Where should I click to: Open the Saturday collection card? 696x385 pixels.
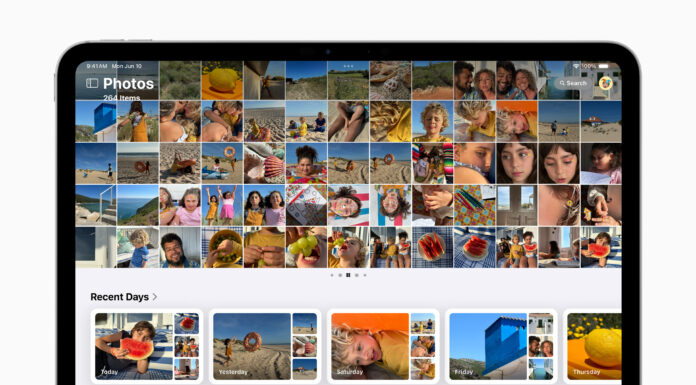pos(383,346)
